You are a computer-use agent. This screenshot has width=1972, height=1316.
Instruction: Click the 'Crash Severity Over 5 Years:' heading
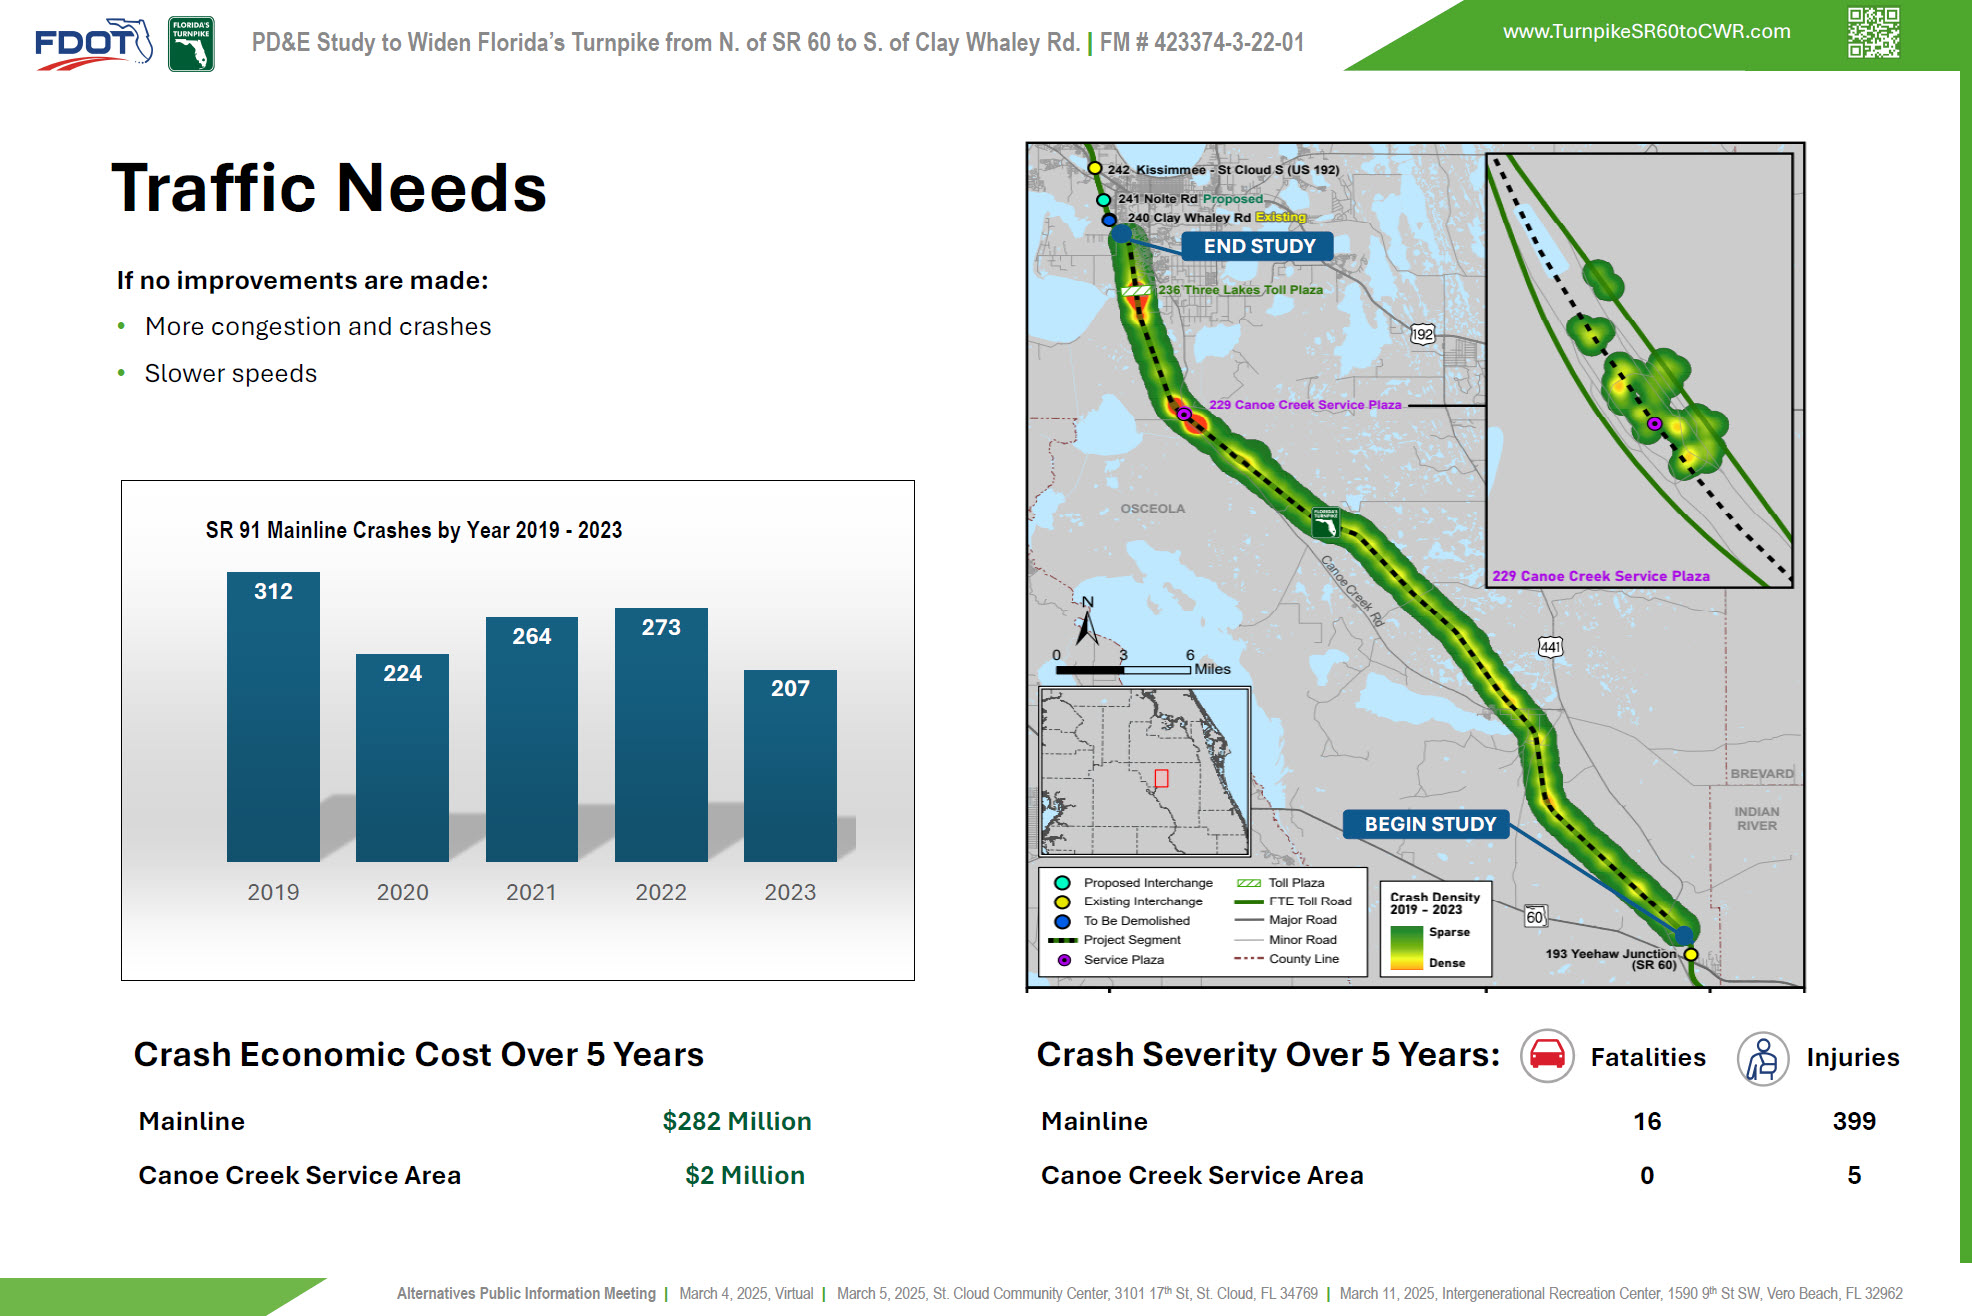(x=1268, y=1054)
